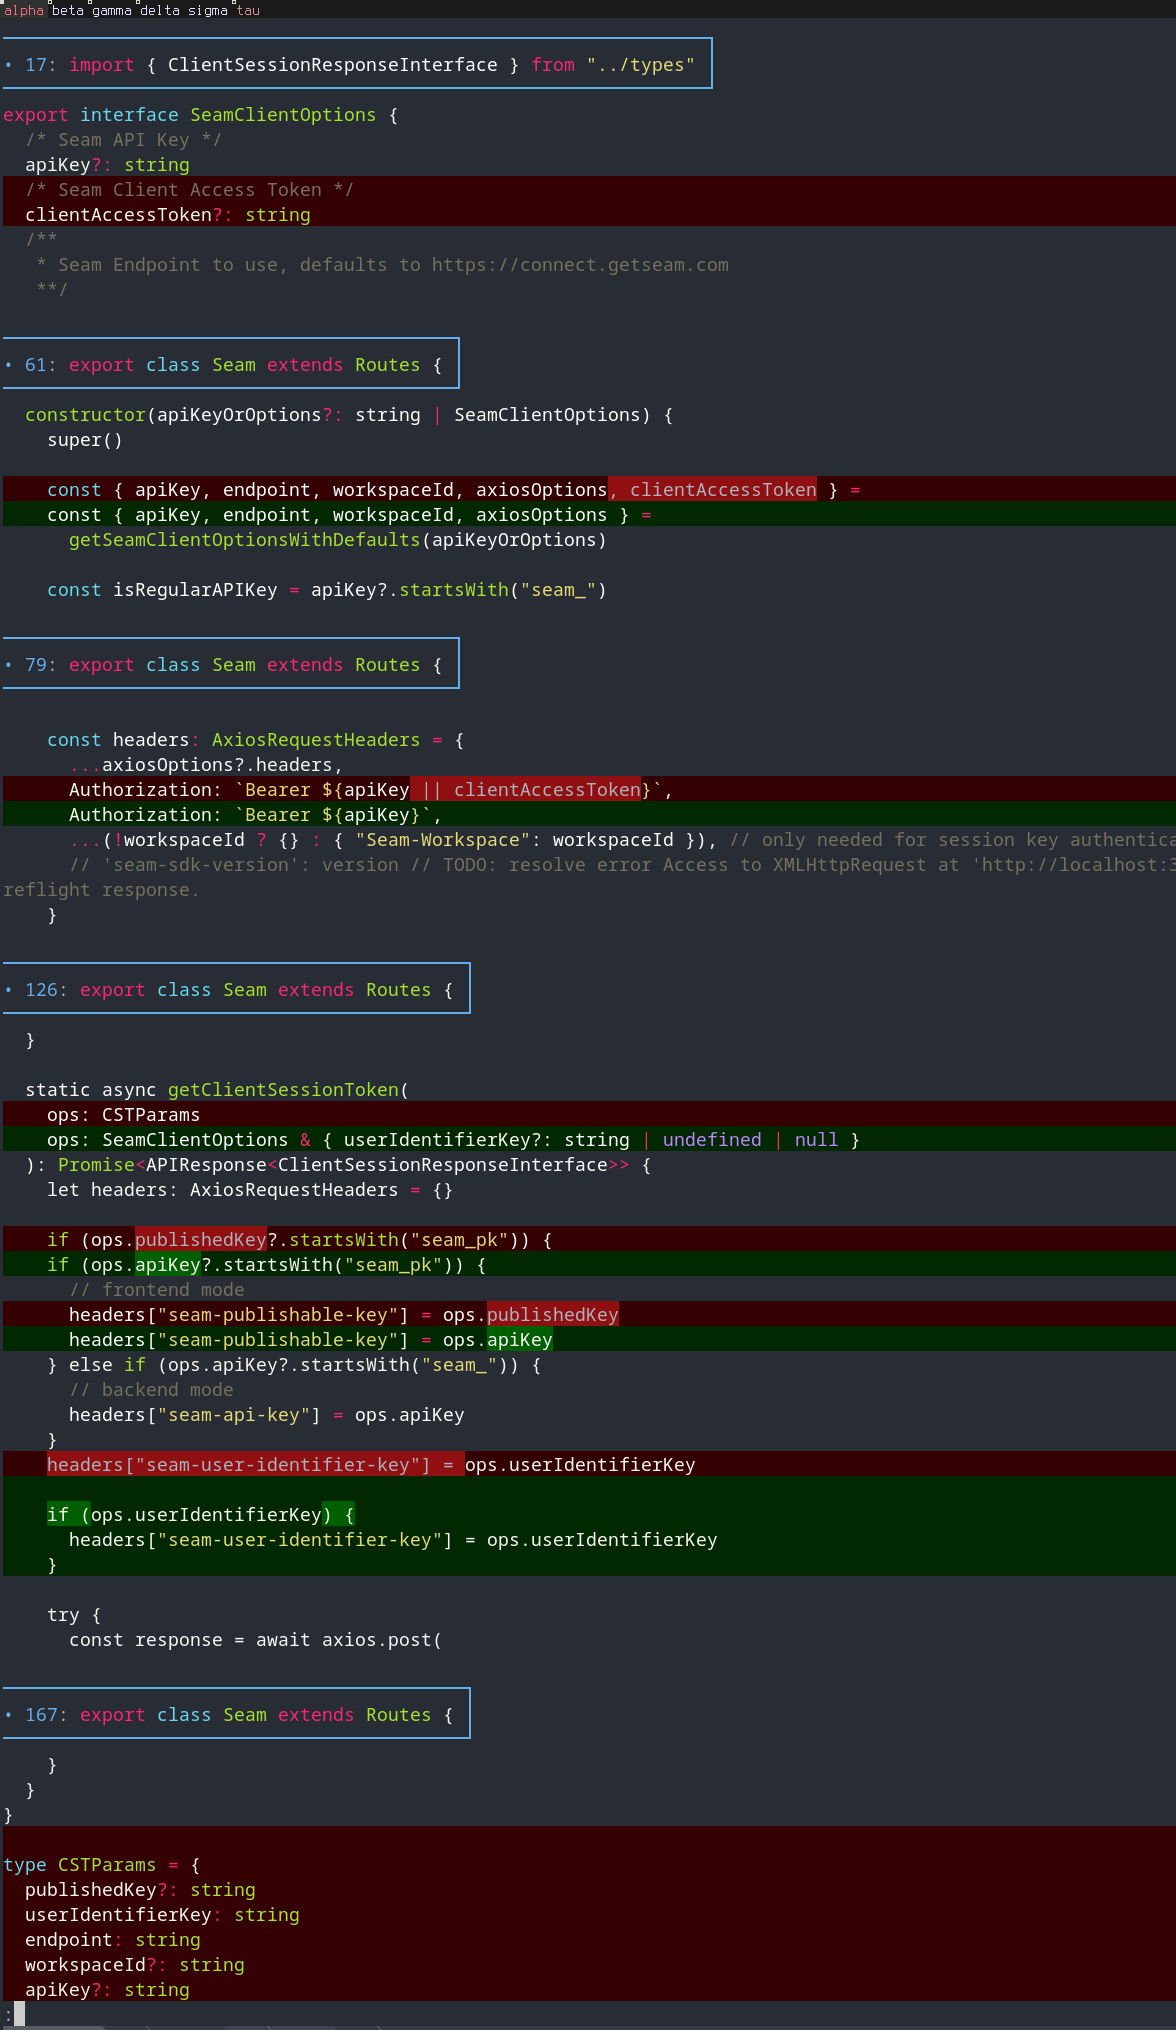This screenshot has height=2030, width=1176.
Task: Click removed line "type CSTParams = {"
Action: tap(102, 1865)
